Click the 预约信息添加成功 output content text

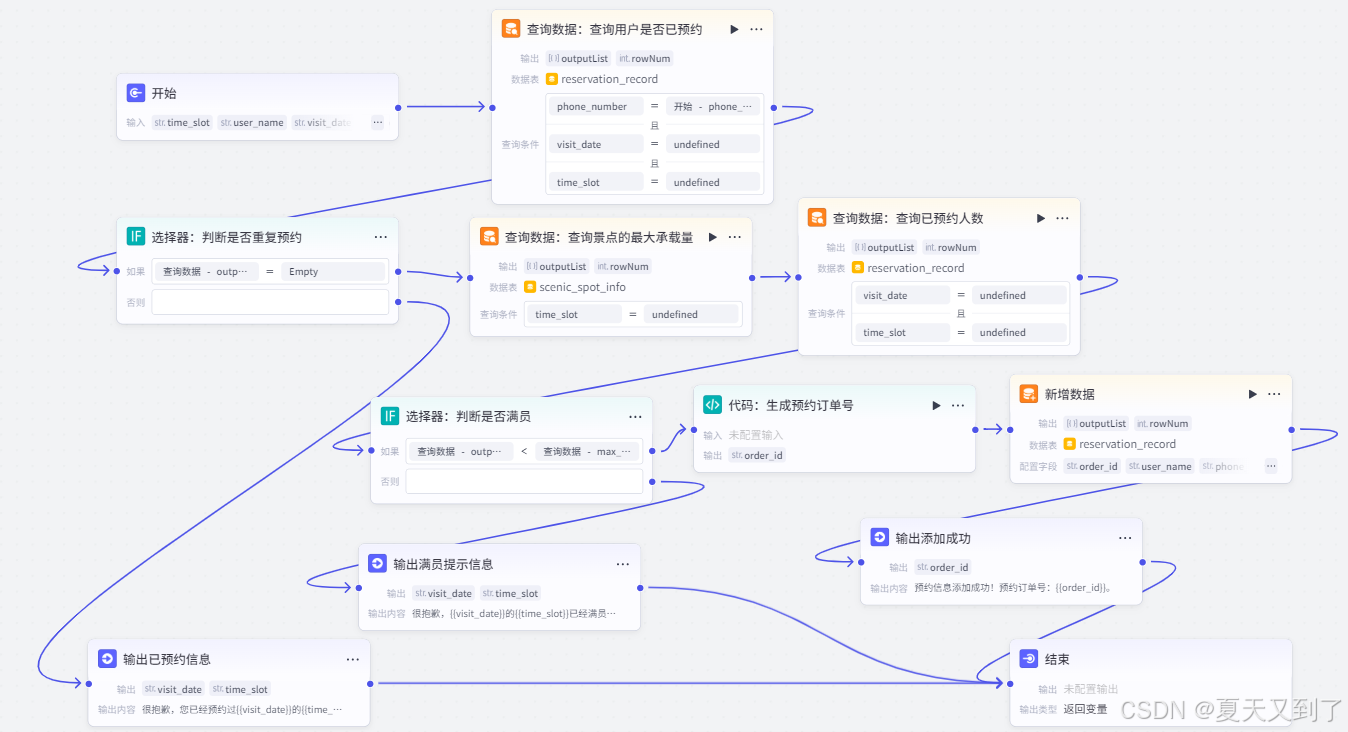tap(1013, 588)
